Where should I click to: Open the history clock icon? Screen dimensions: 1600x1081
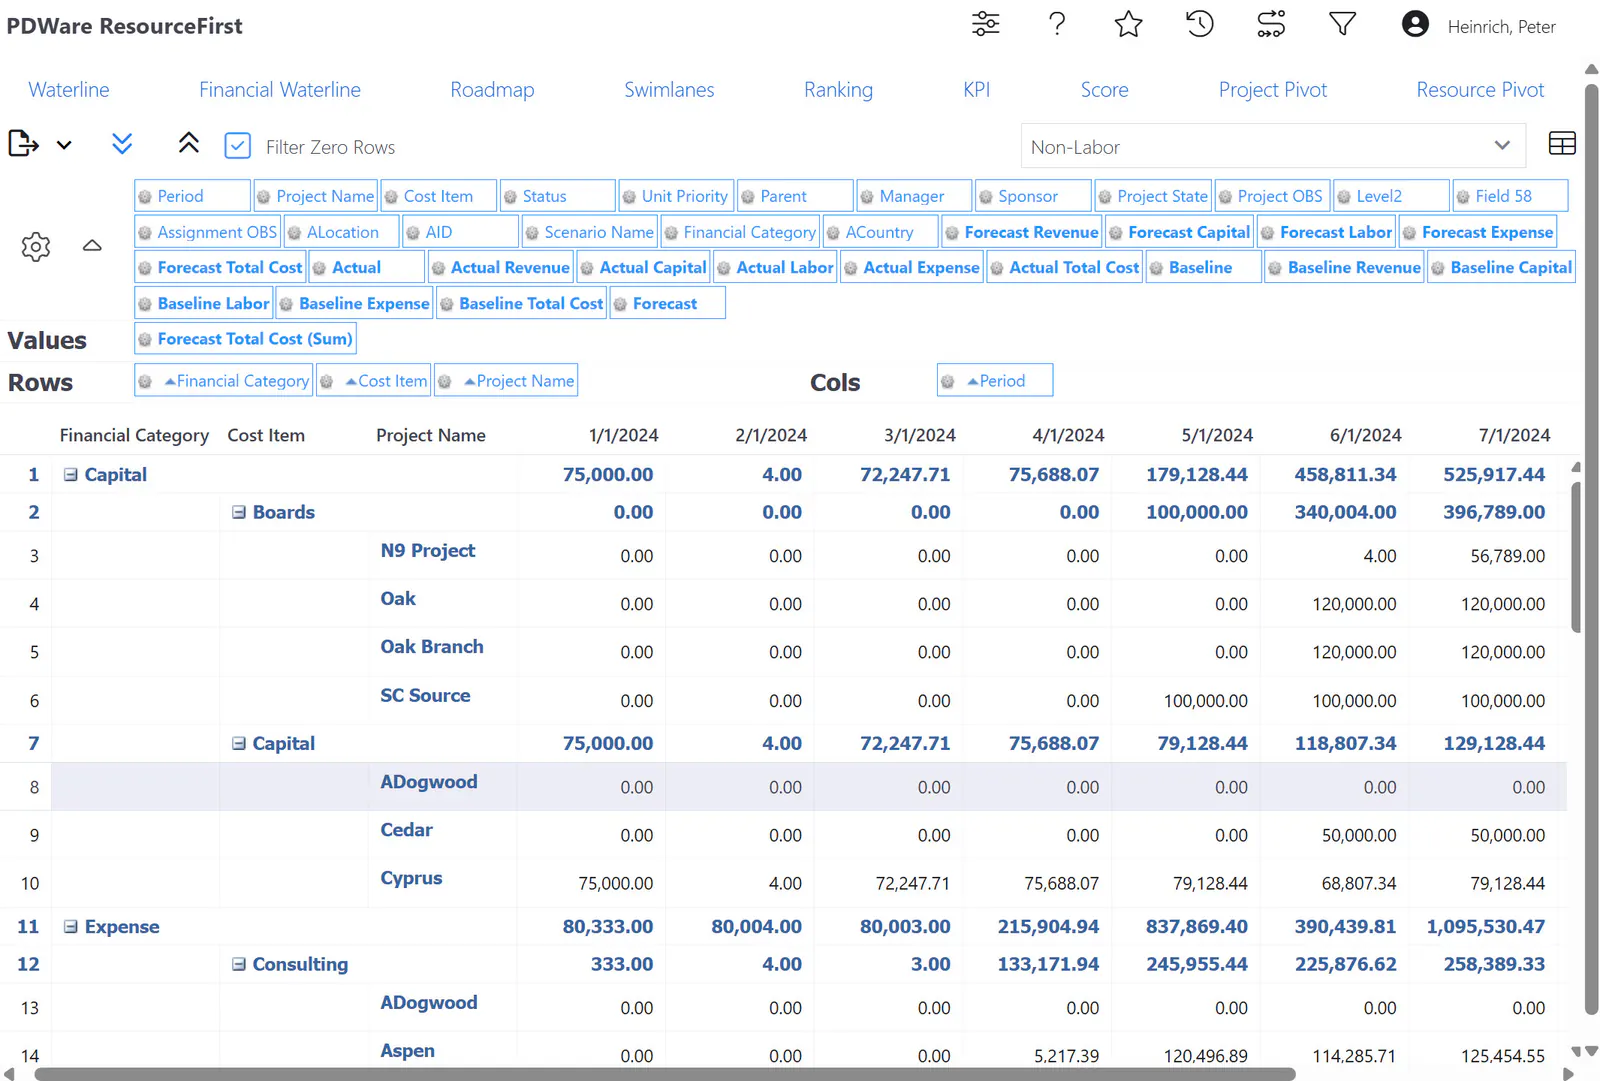point(1199,24)
